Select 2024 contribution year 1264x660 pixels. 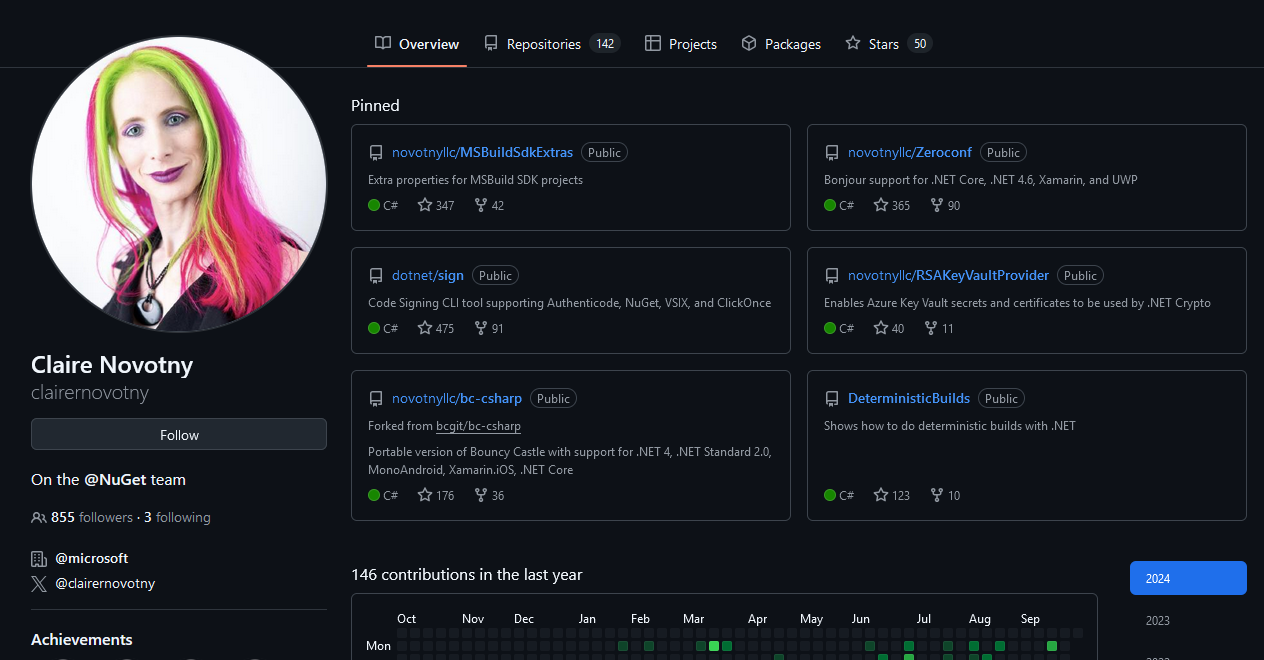click(x=1188, y=578)
